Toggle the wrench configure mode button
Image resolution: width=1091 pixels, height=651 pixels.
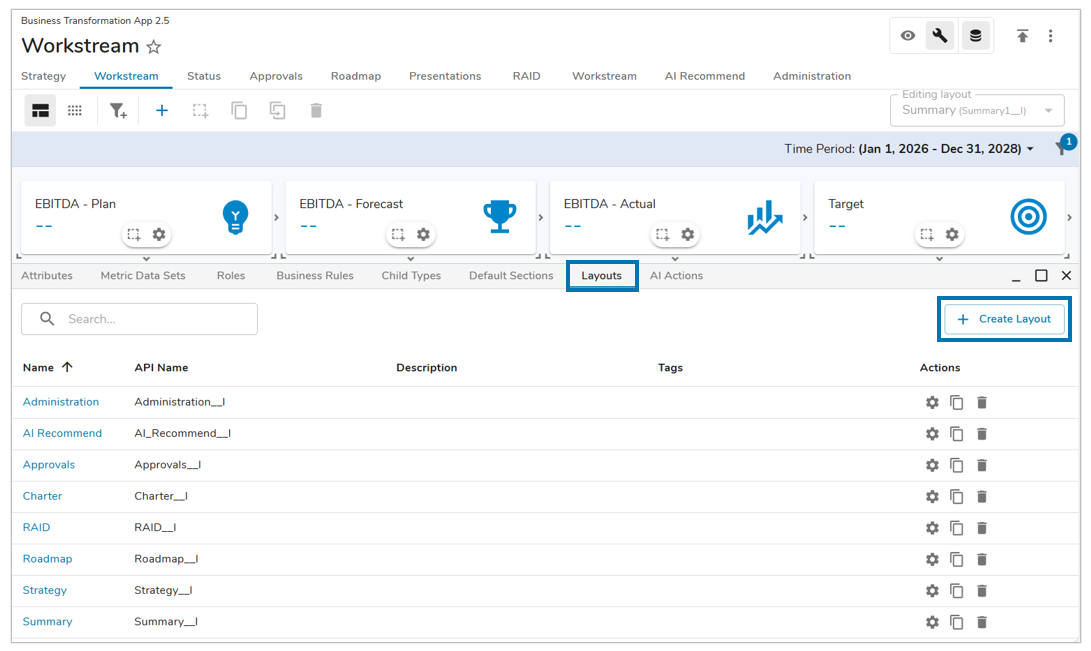click(940, 36)
